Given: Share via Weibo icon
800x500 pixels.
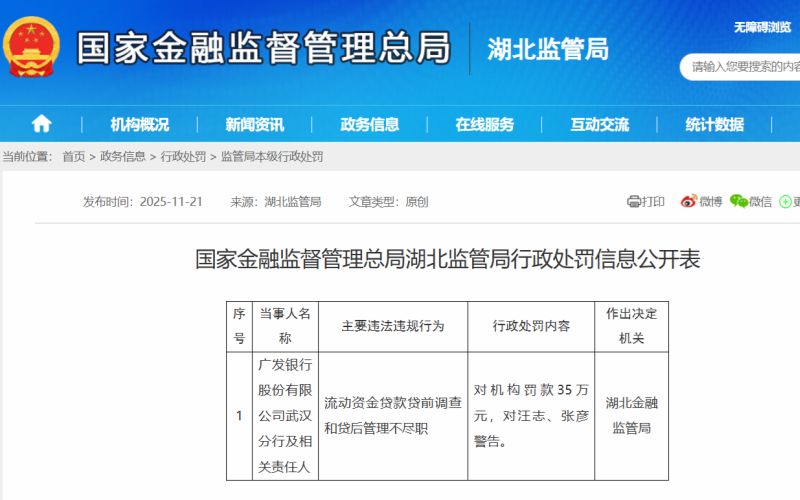Looking at the screenshot, I should (689, 202).
